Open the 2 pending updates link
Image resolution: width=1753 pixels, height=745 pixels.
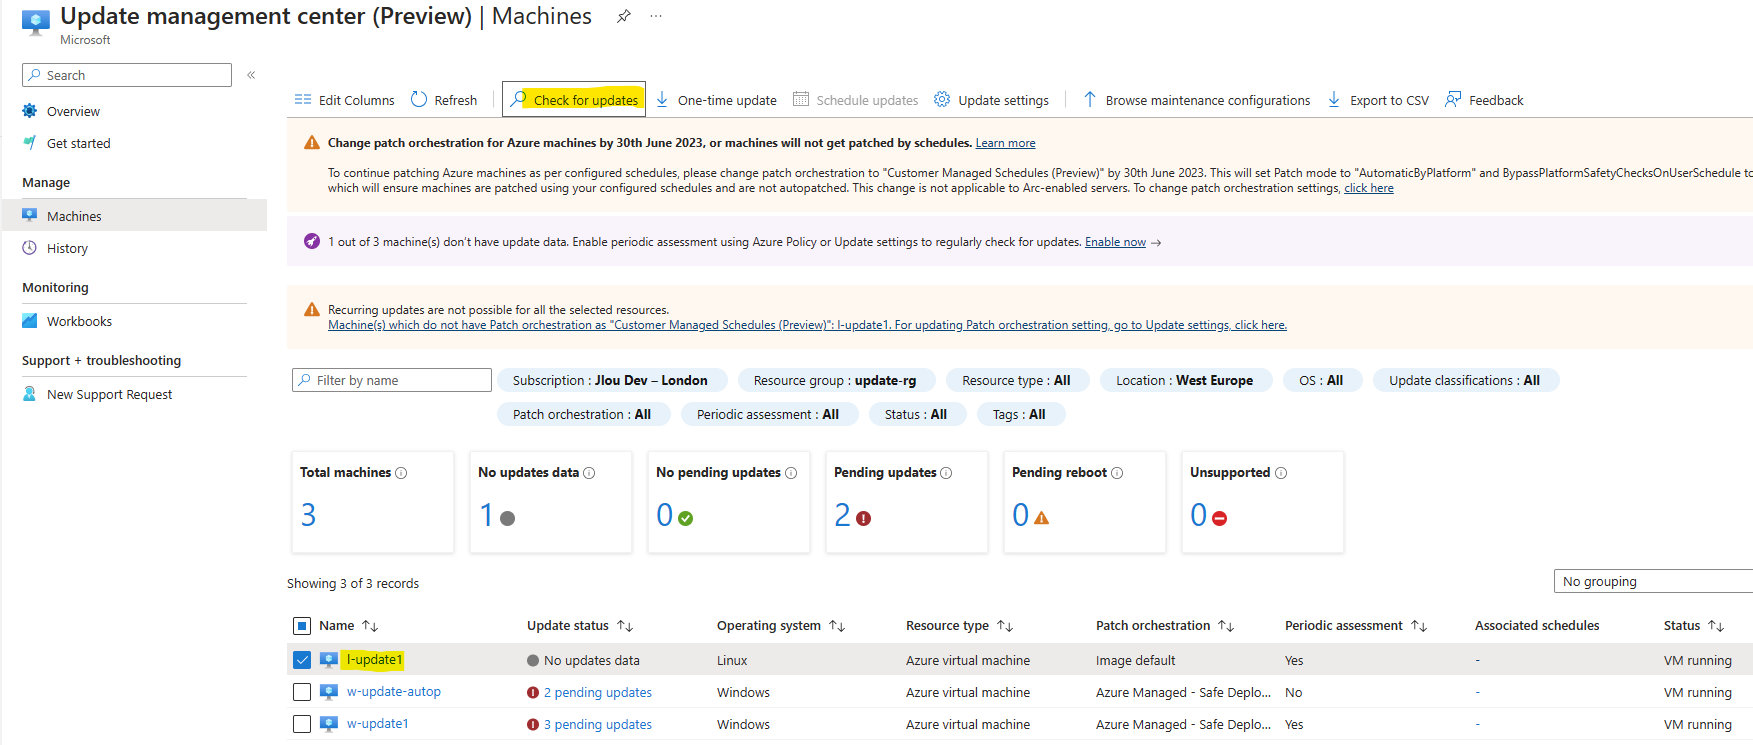(x=597, y=692)
